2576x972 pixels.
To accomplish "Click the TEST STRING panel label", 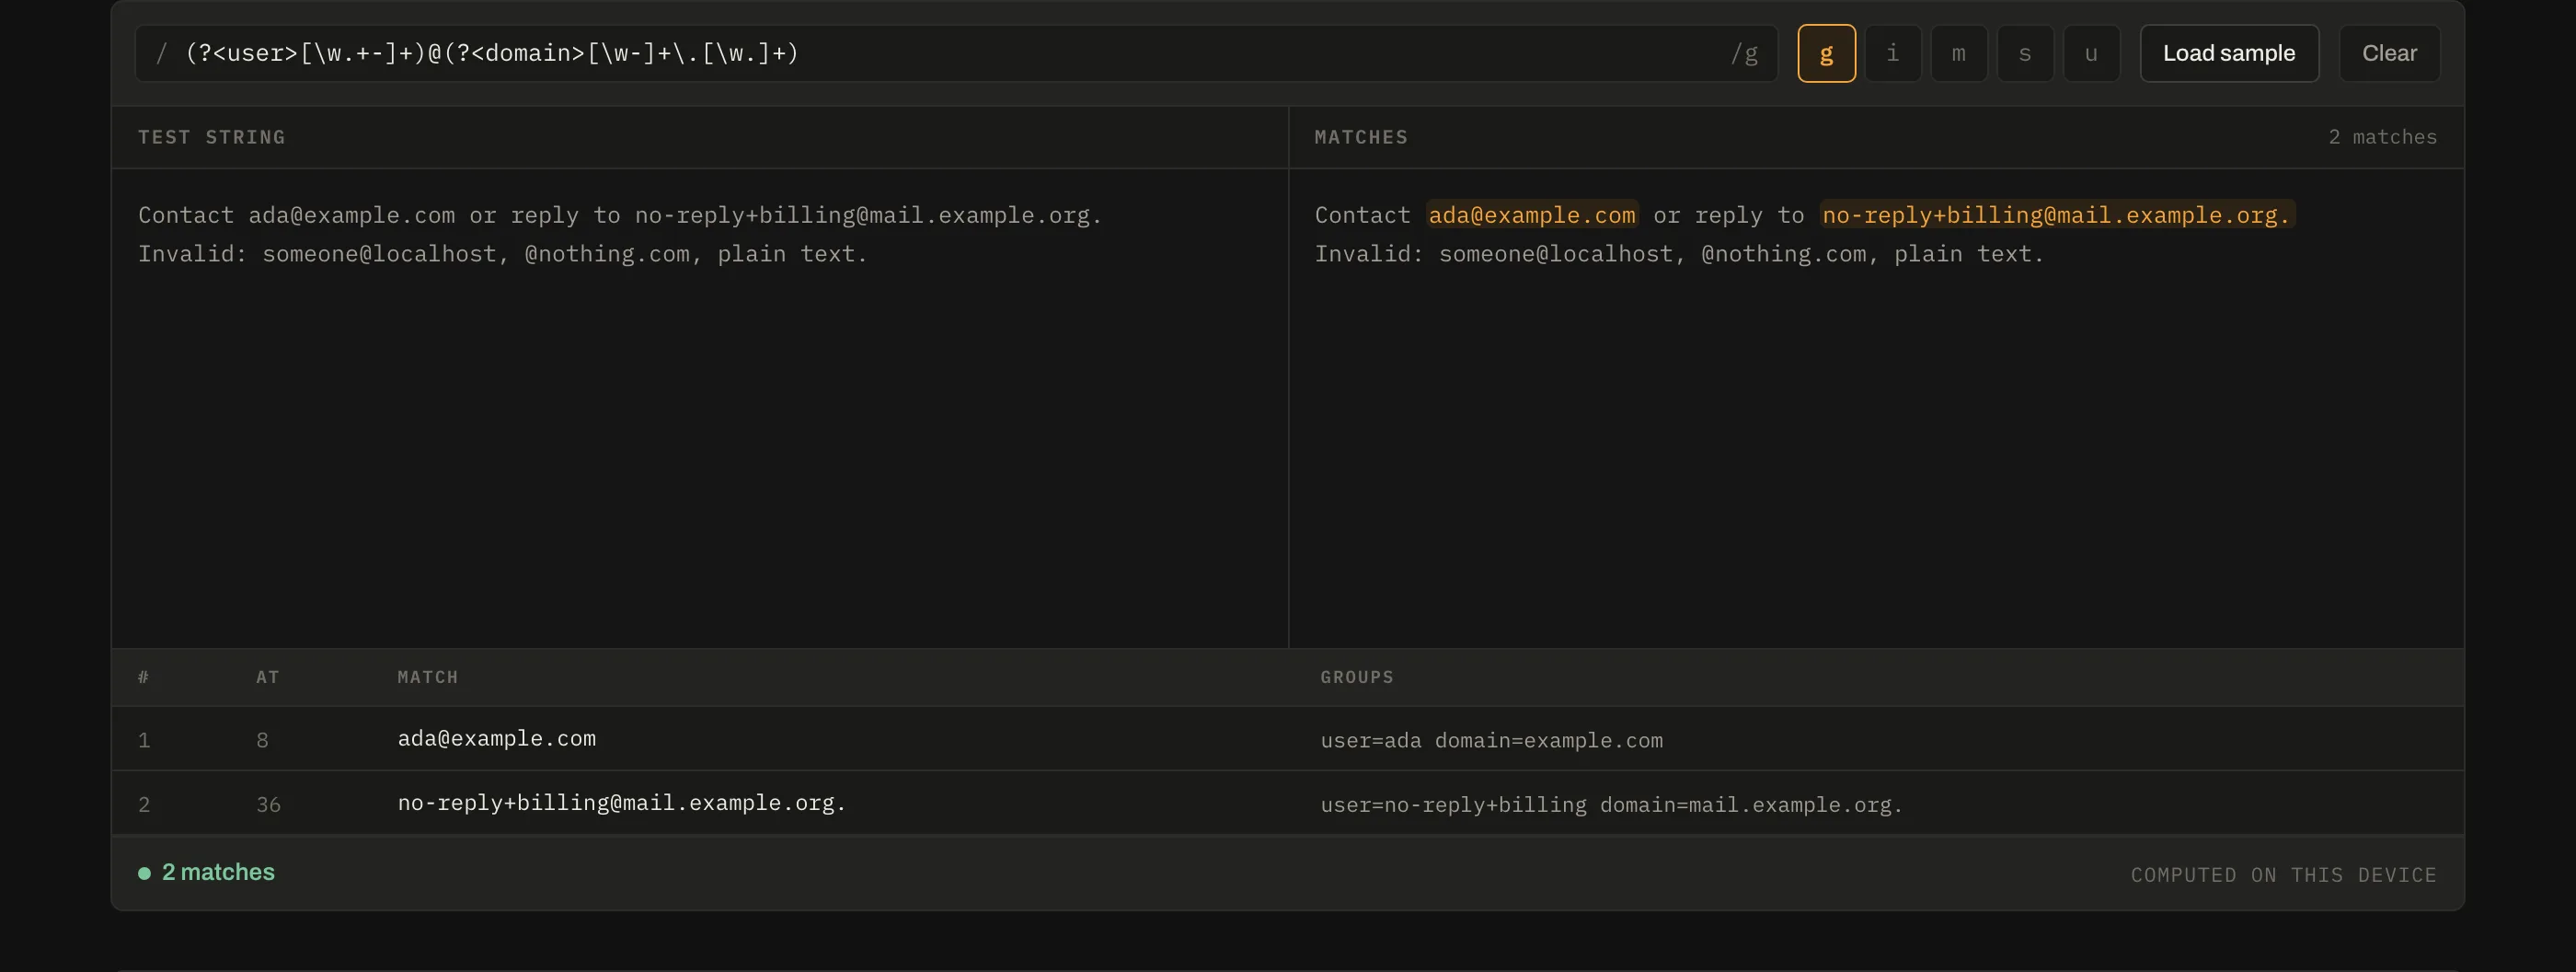I will point(212,137).
